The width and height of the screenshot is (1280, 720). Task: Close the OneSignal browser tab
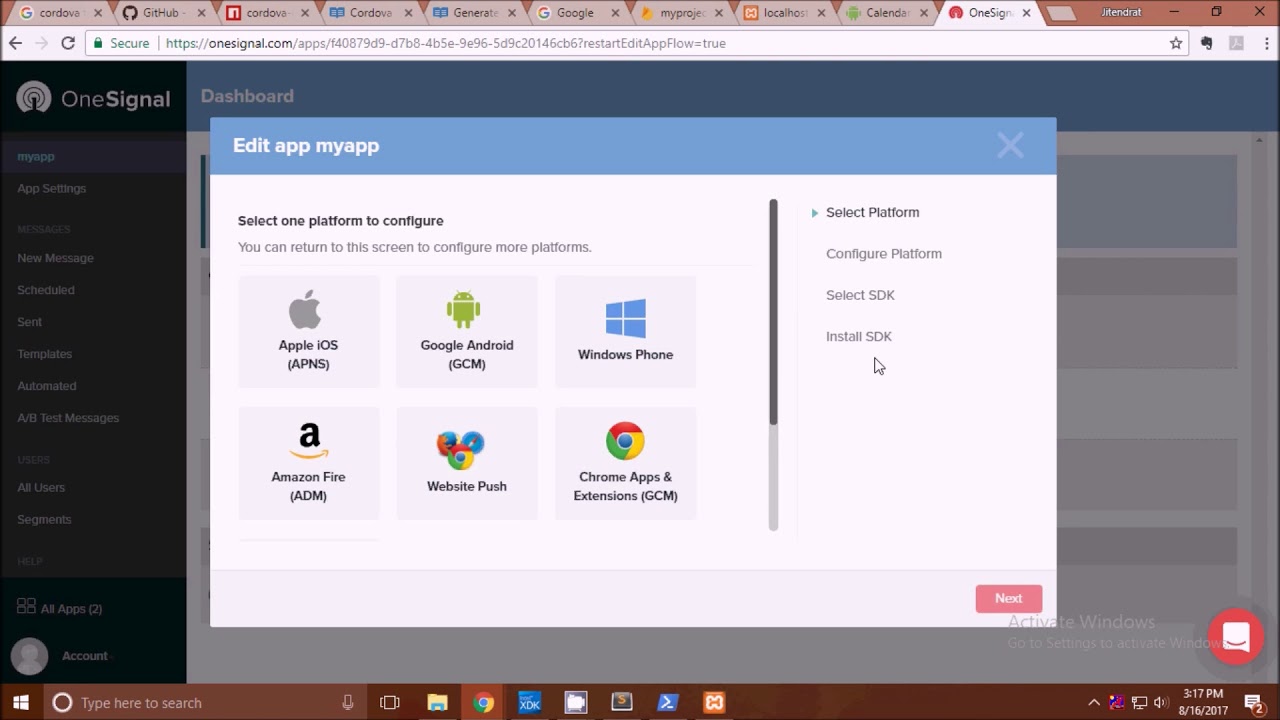pyautogui.click(x=1026, y=13)
